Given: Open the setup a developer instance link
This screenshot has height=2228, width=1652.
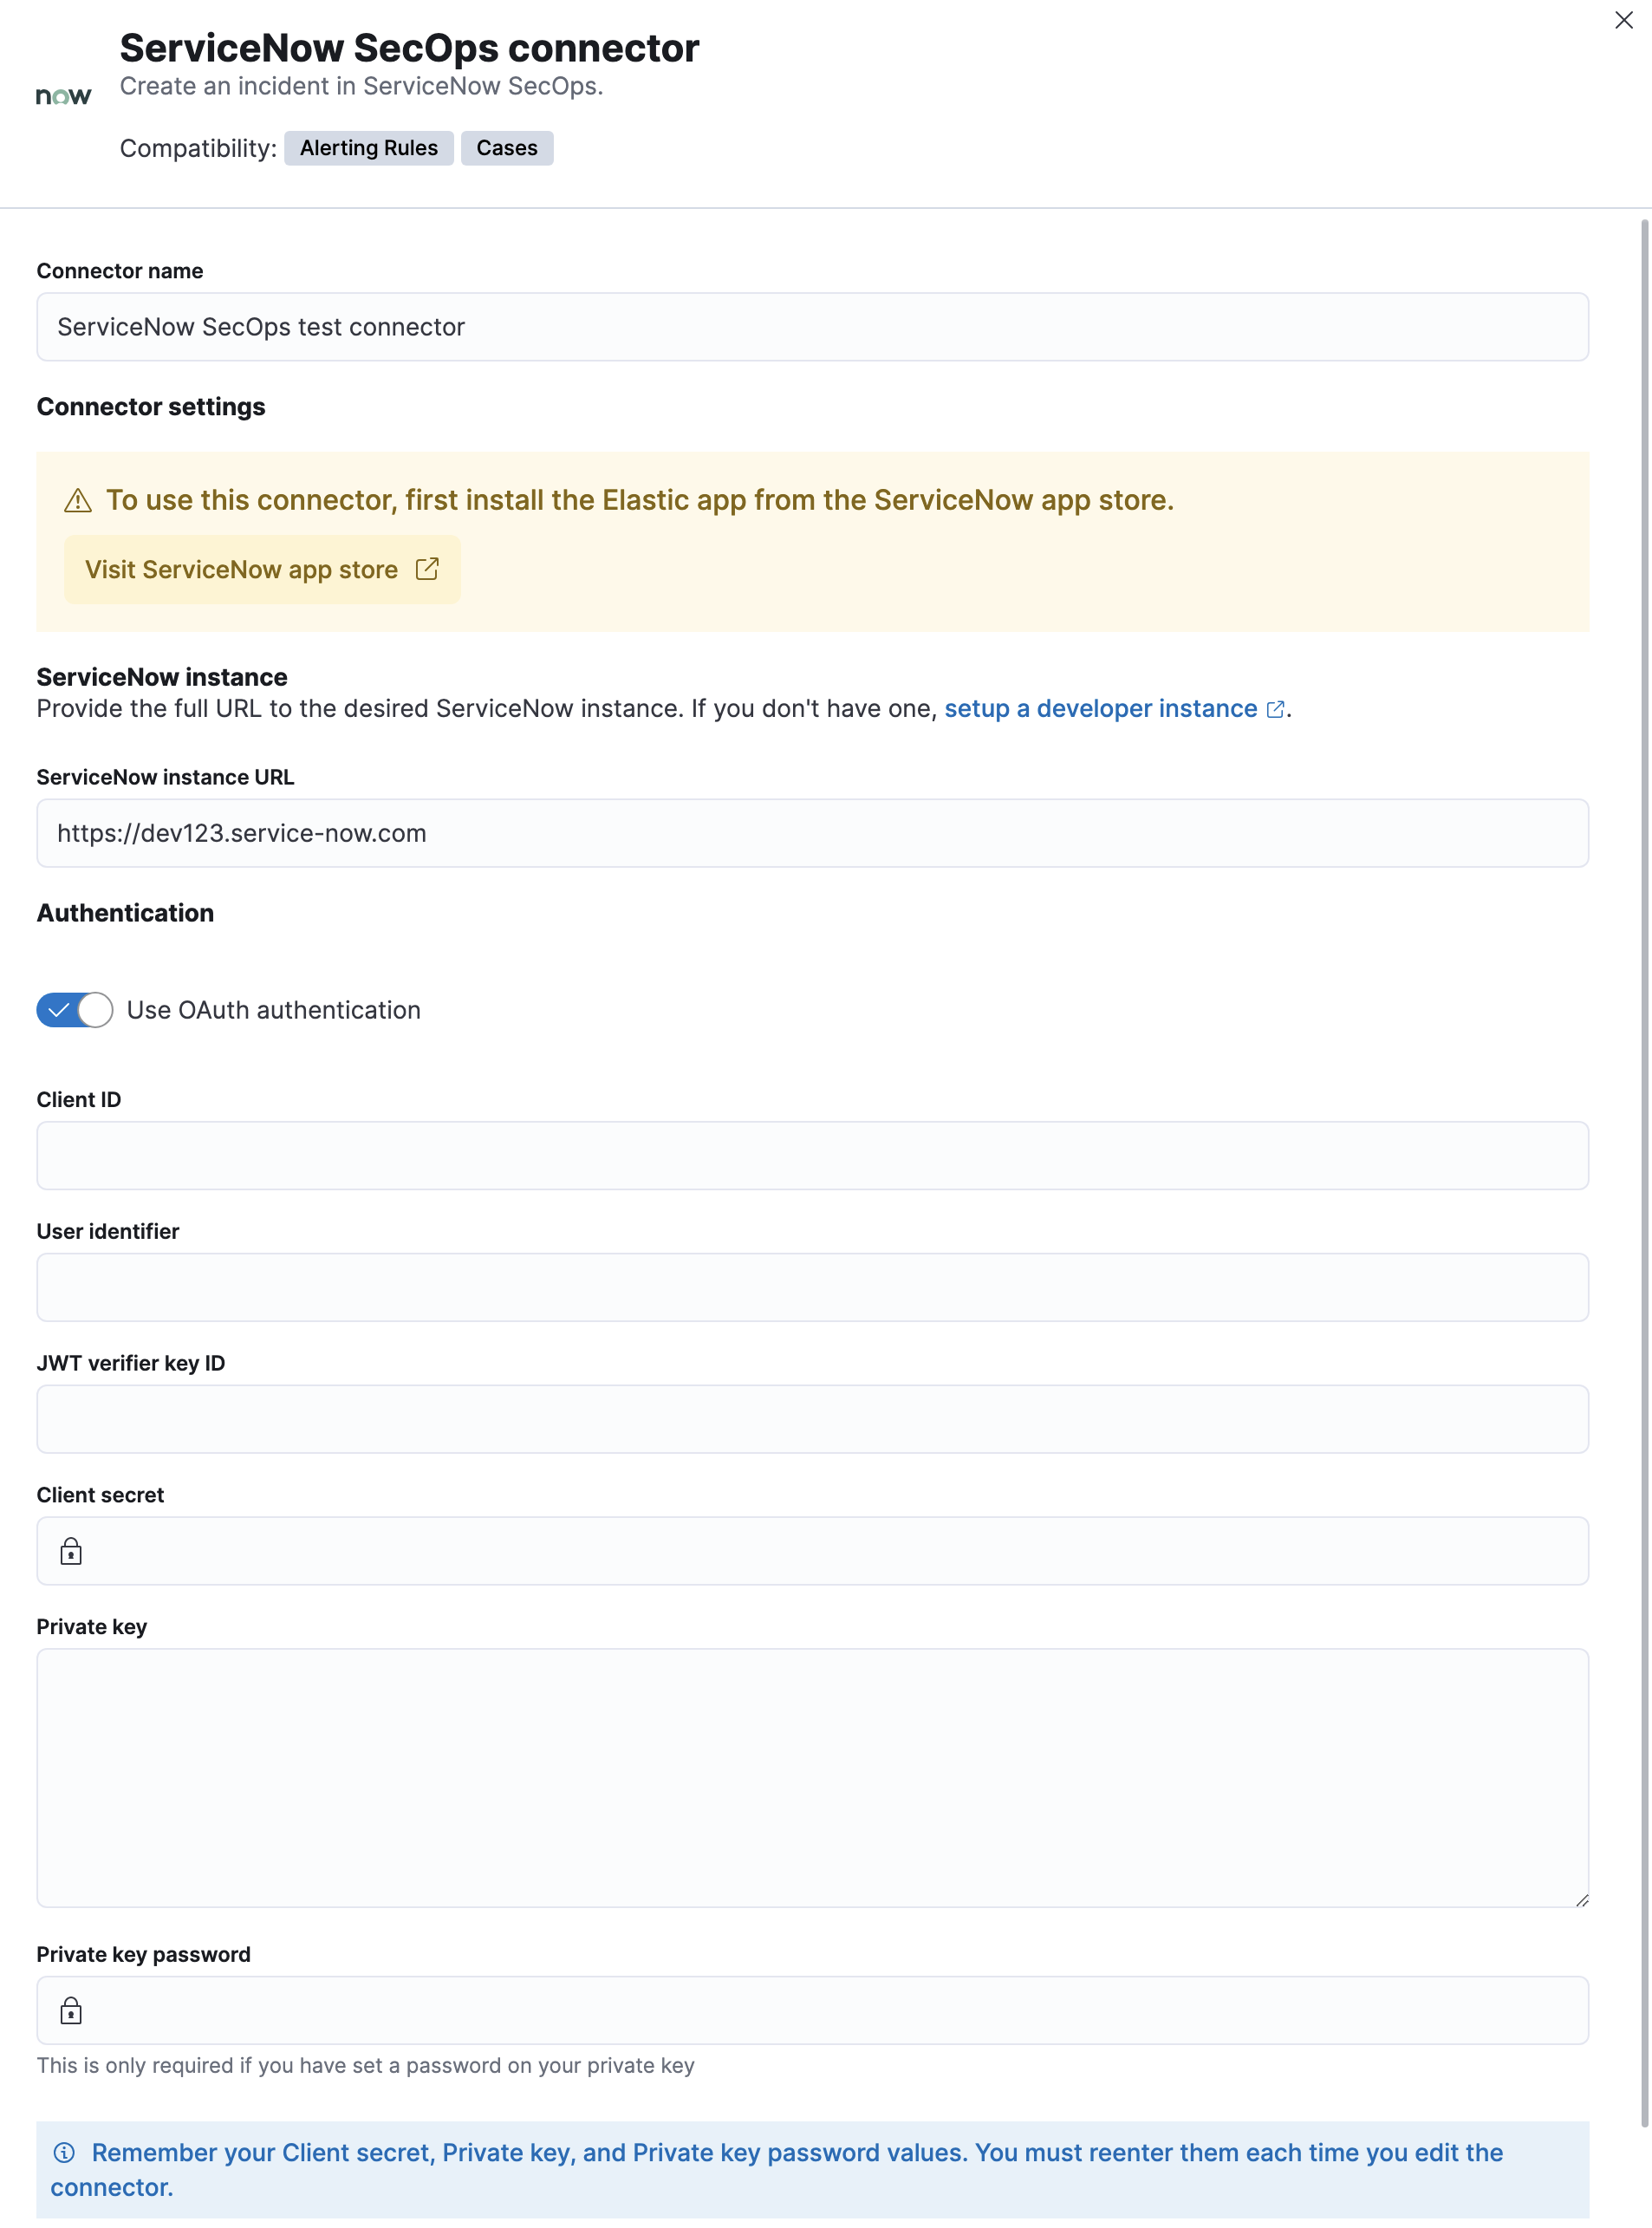Looking at the screenshot, I should point(1101,709).
